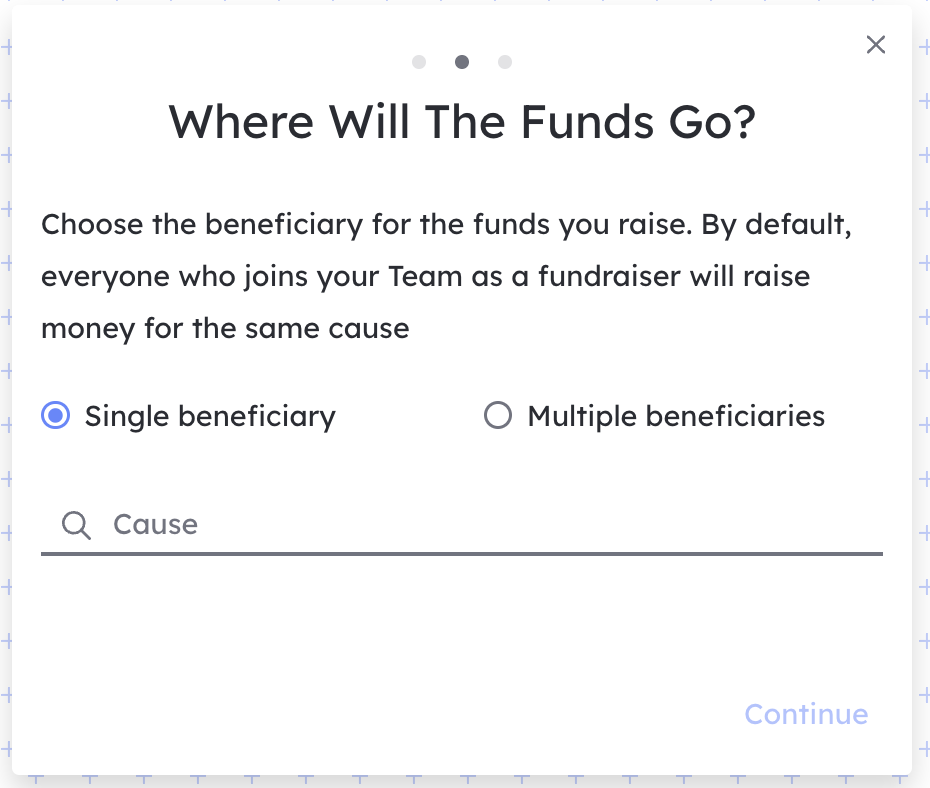
Task: Click the 'Cause' placeholder text
Action: (x=155, y=525)
